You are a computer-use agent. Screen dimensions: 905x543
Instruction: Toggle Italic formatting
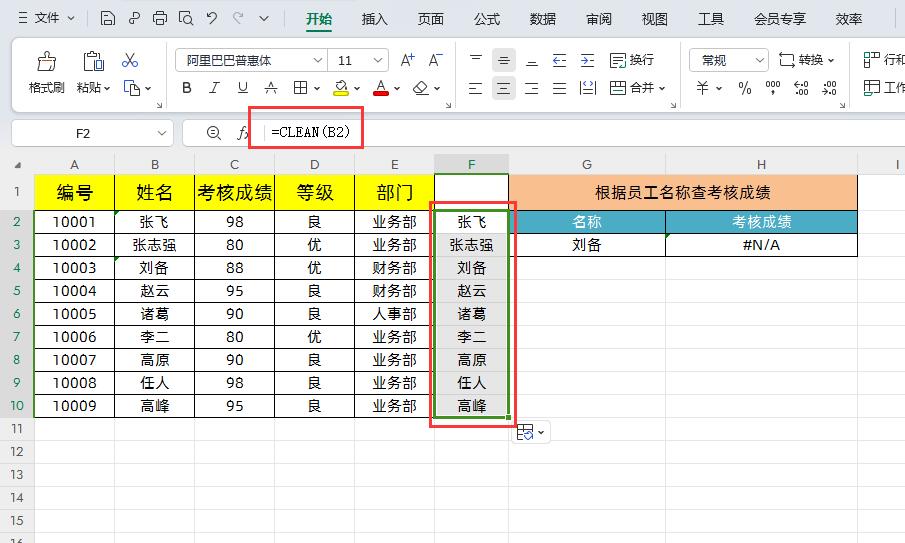coord(214,88)
